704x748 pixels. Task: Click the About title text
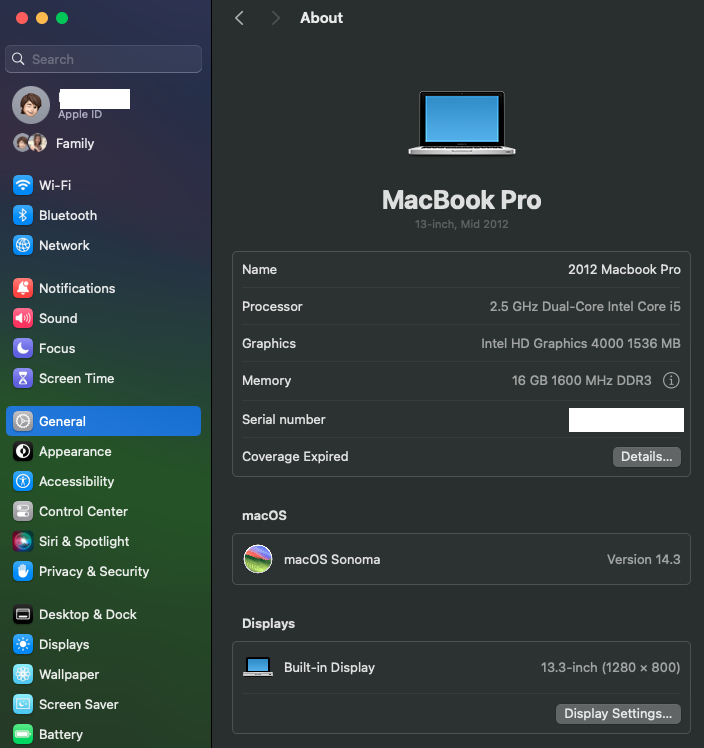[321, 18]
